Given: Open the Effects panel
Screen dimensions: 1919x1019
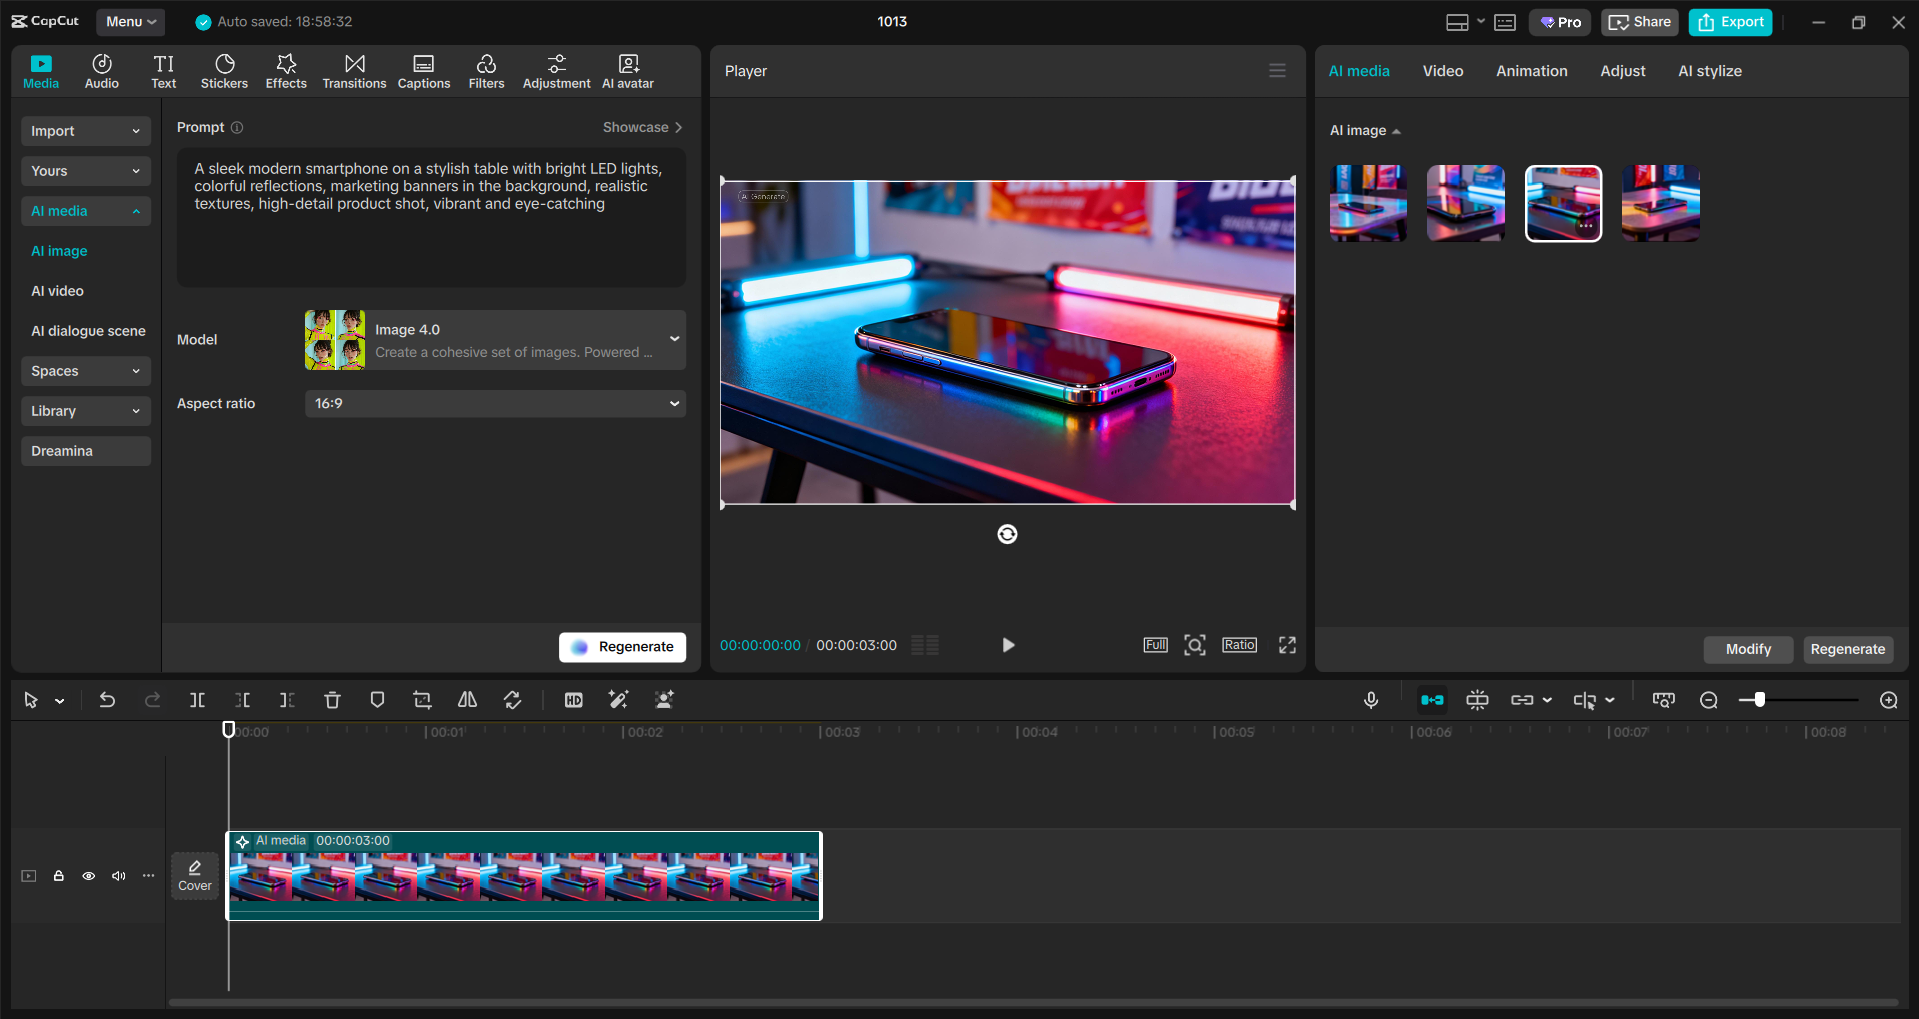Looking at the screenshot, I should click(286, 70).
